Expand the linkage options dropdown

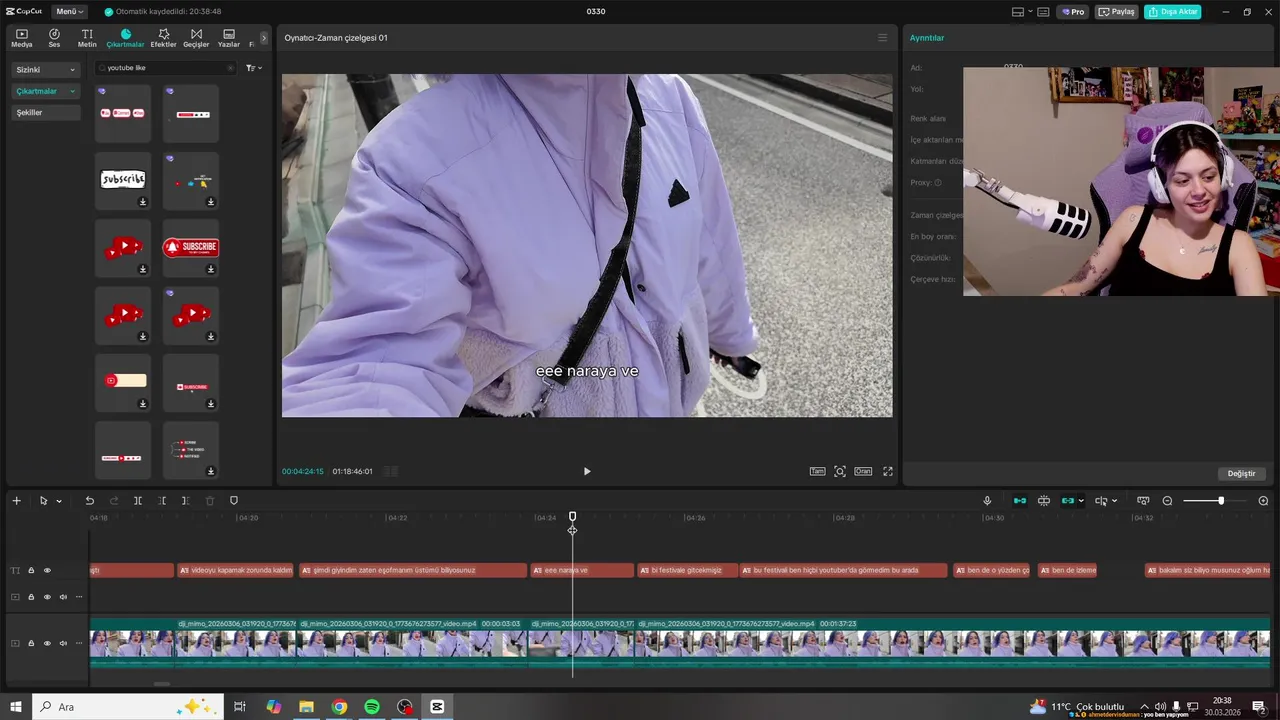(1081, 501)
